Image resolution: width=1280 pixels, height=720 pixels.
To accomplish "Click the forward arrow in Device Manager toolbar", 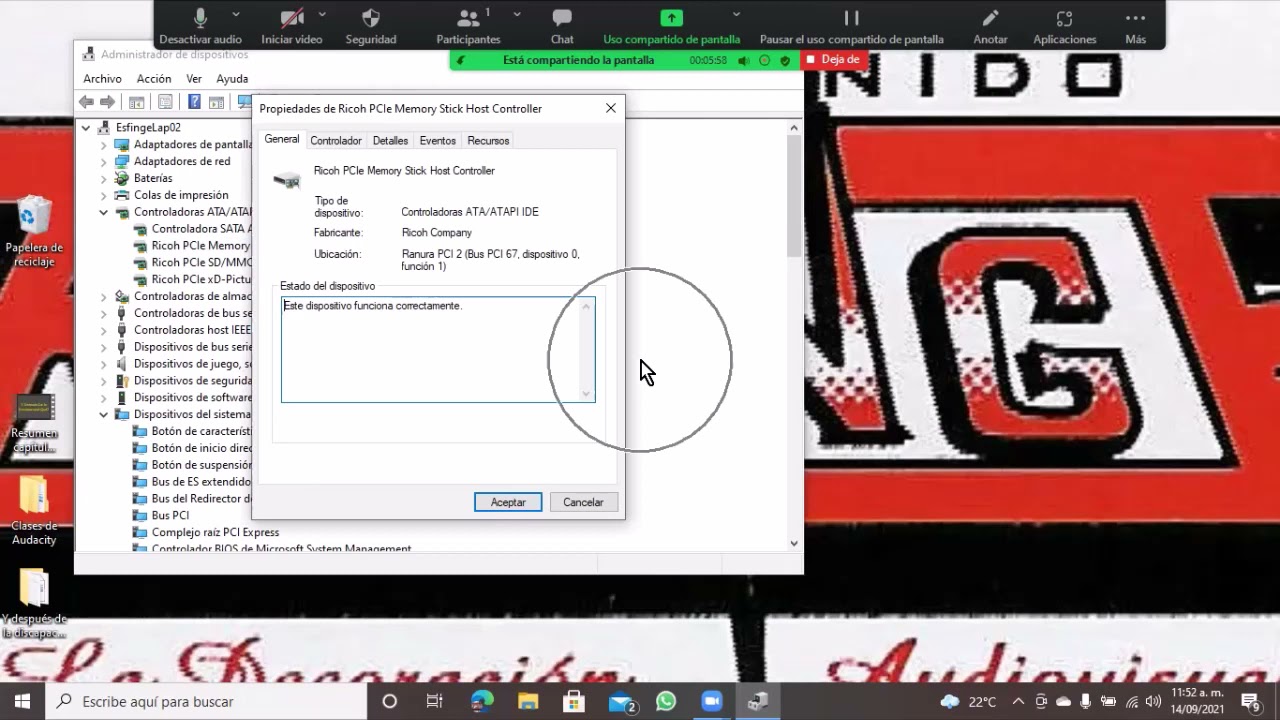I will pos(108,102).
